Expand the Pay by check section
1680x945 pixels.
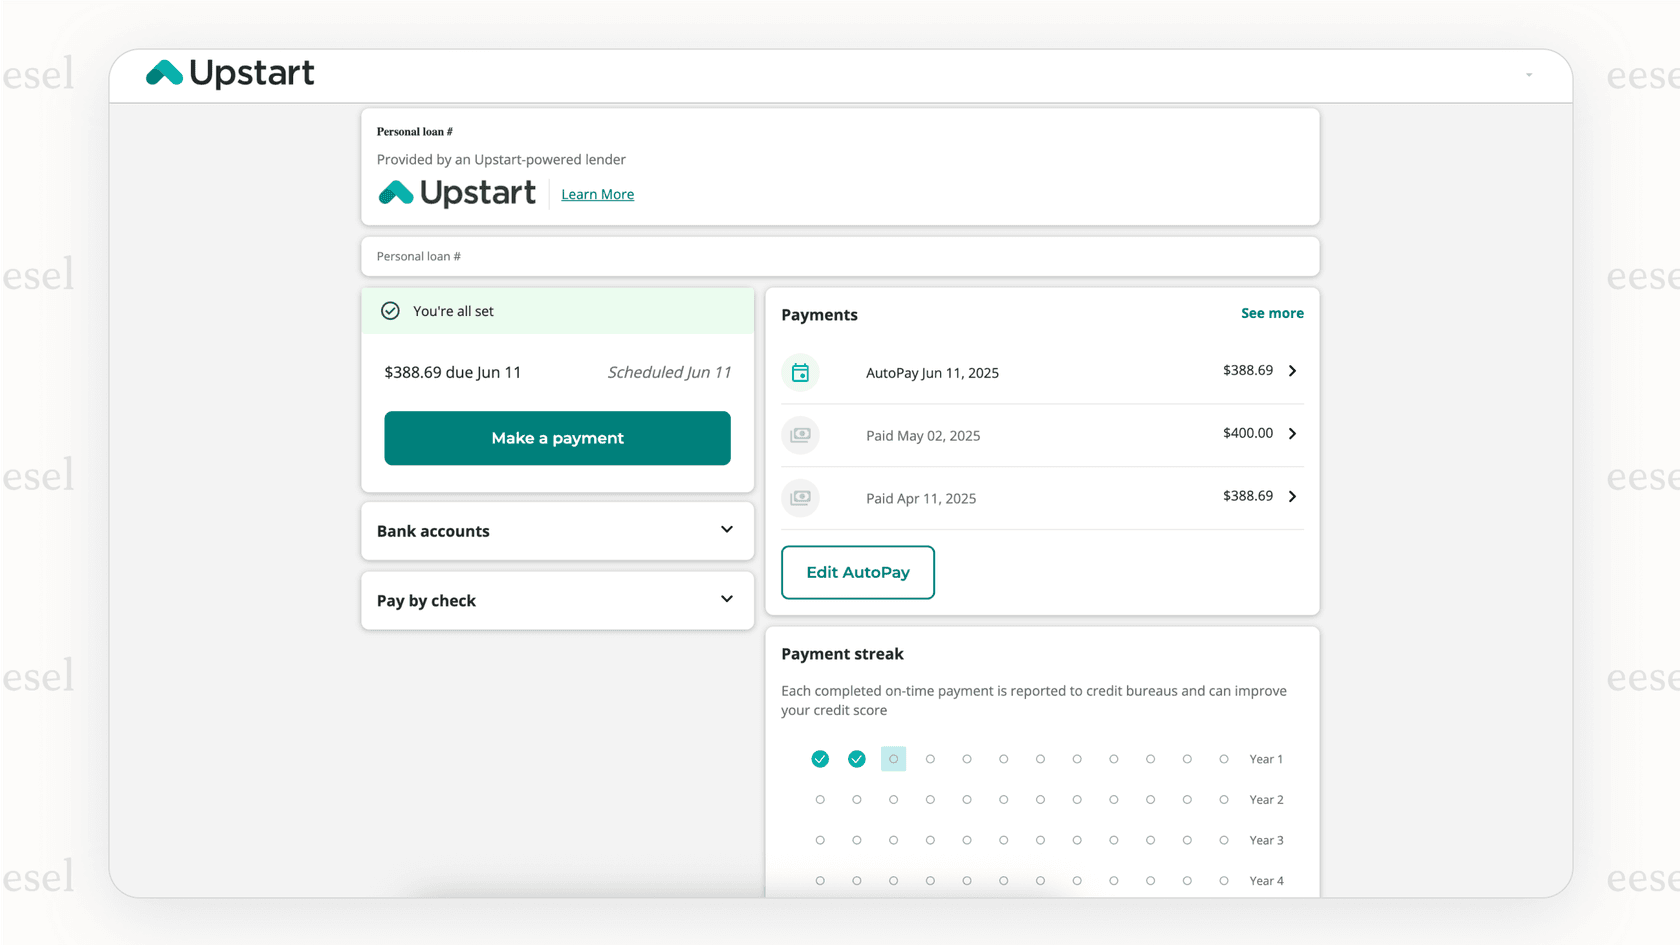click(726, 599)
